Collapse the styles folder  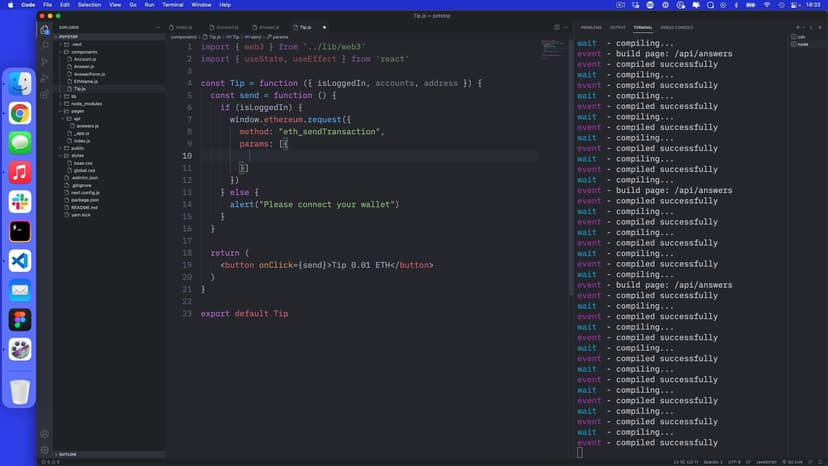pyautogui.click(x=77, y=155)
